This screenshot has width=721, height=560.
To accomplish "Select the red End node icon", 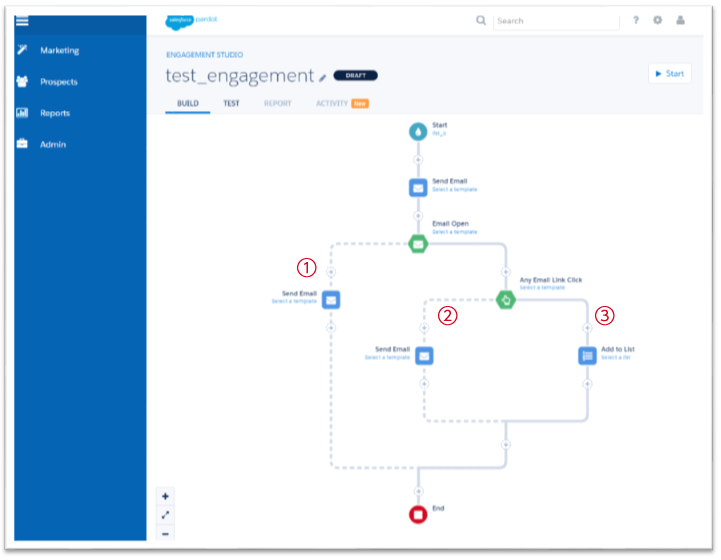I will (x=417, y=514).
